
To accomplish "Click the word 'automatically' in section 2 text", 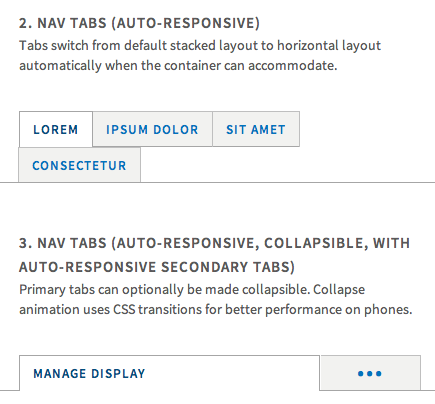I will (60, 66).
